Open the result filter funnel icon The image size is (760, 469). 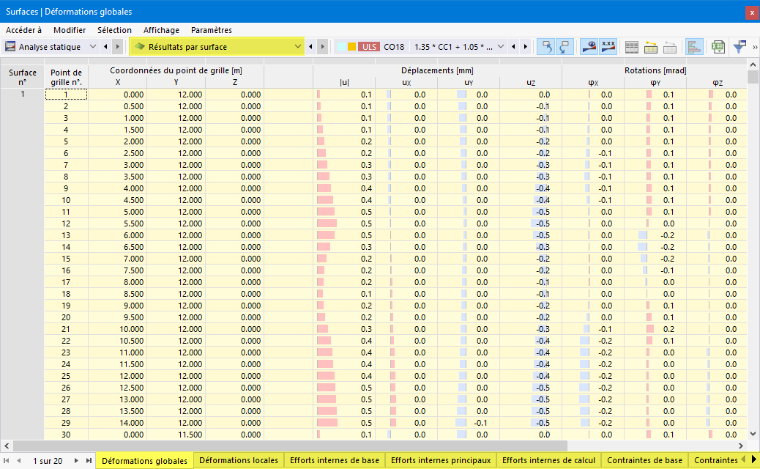tap(739, 47)
